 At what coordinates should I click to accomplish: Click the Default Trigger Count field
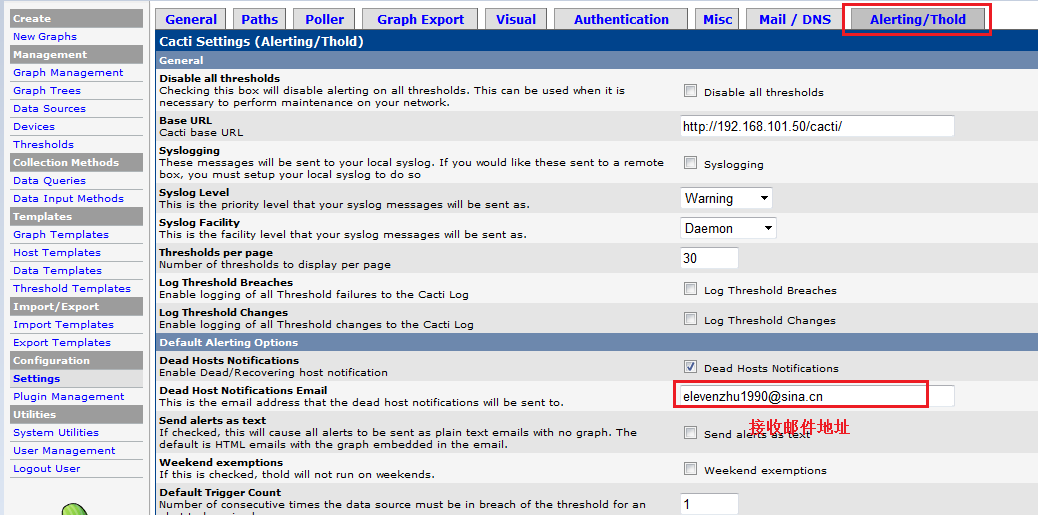click(x=709, y=504)
